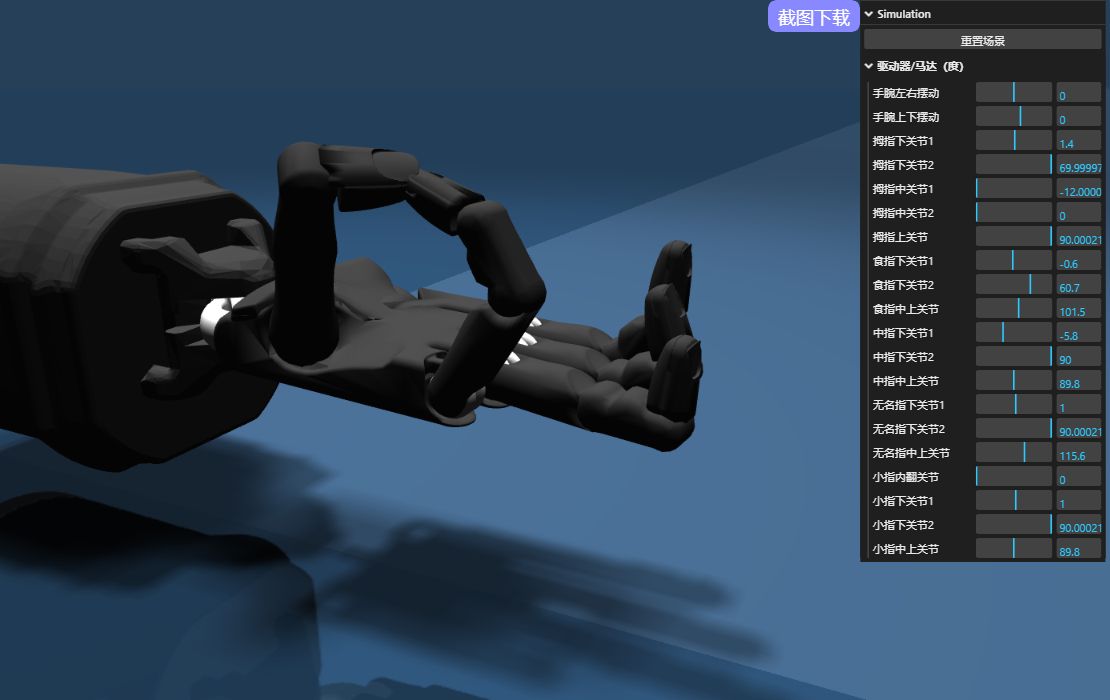This screenshot has height=700, width=1110.
Task: Collapse the Simulation panel chevron
Action: 868,14
